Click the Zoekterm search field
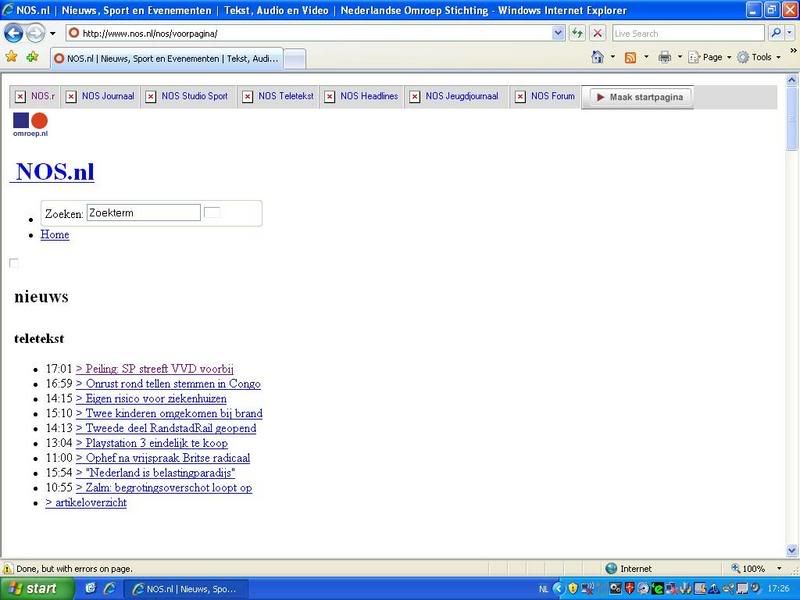This screenshot has width=800, height=600. 143,212
